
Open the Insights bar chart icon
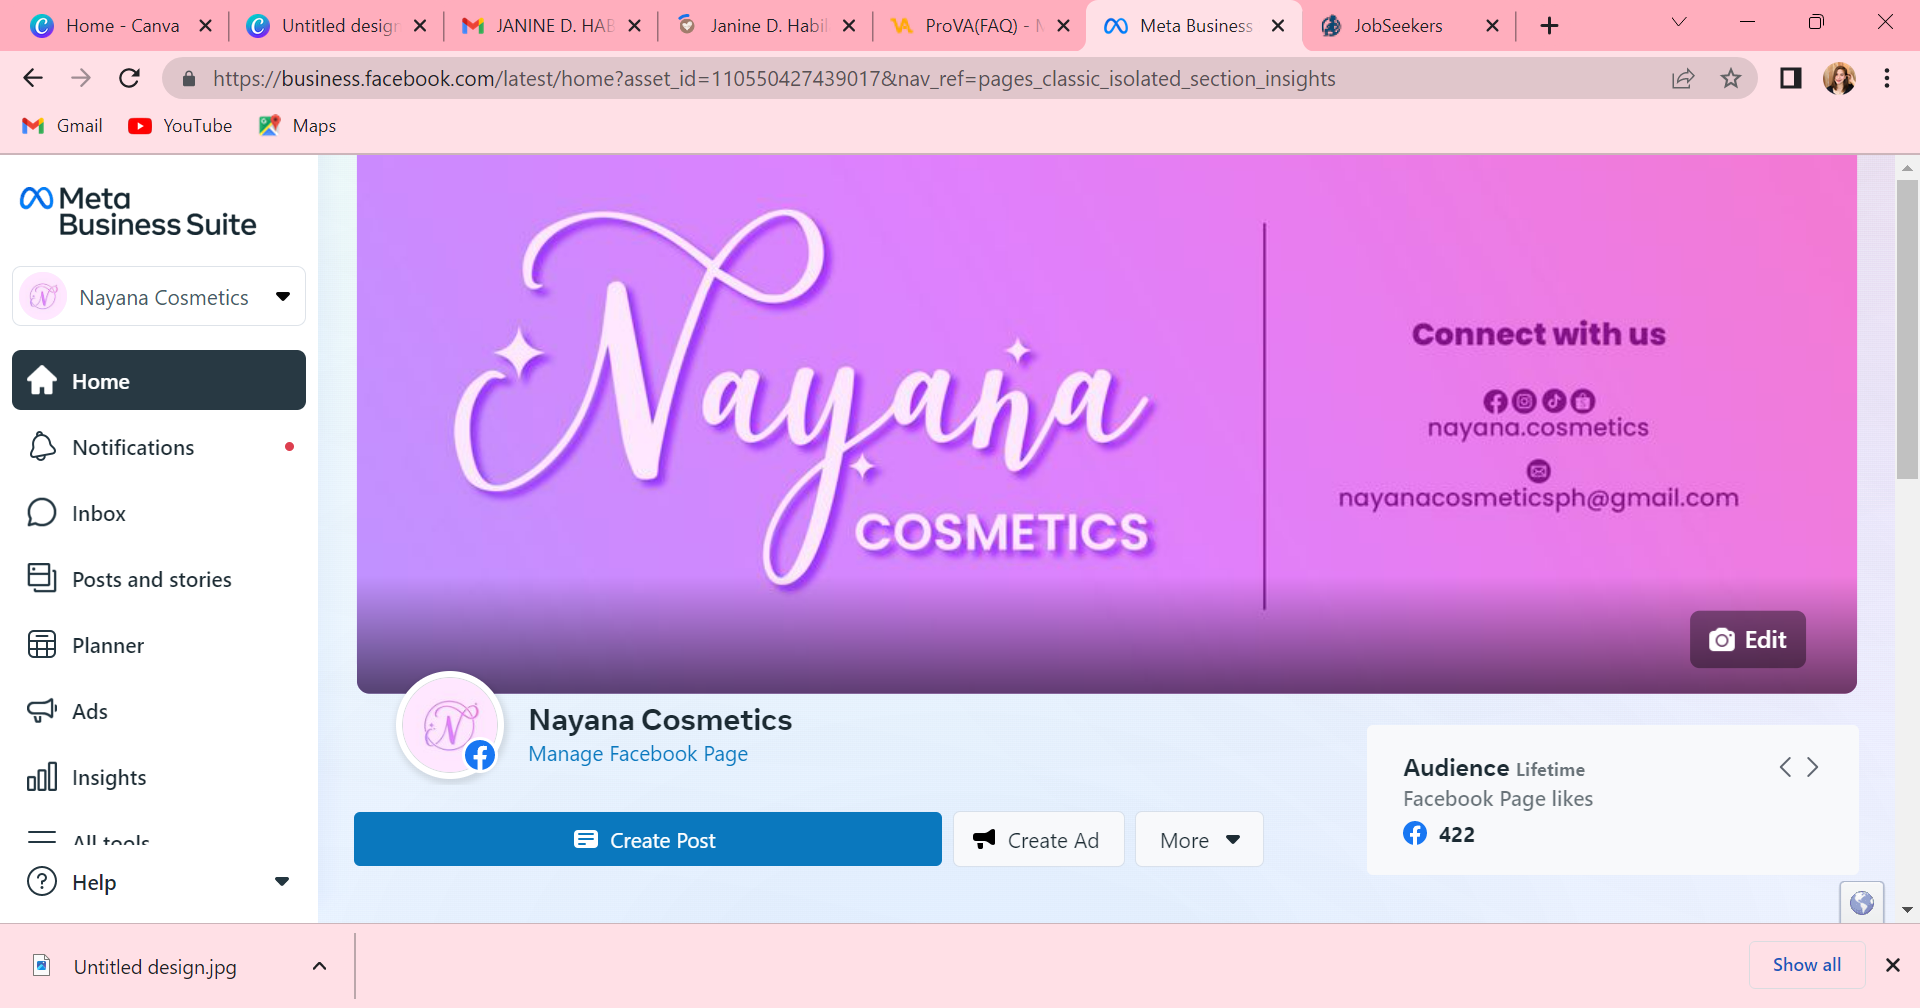[x=42, y=777]
